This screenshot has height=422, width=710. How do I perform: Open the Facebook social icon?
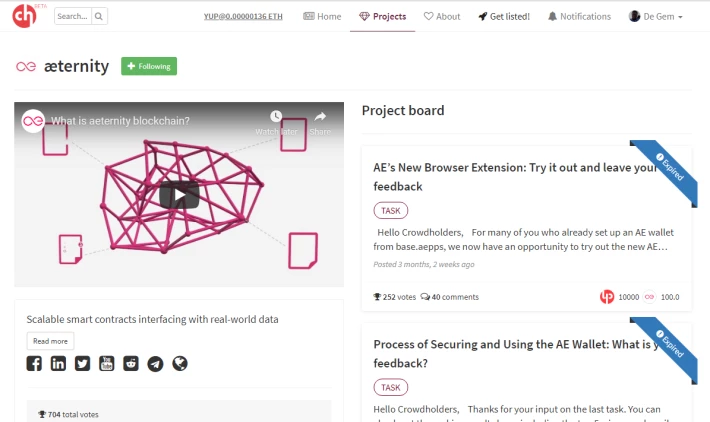tap(34, 363)
